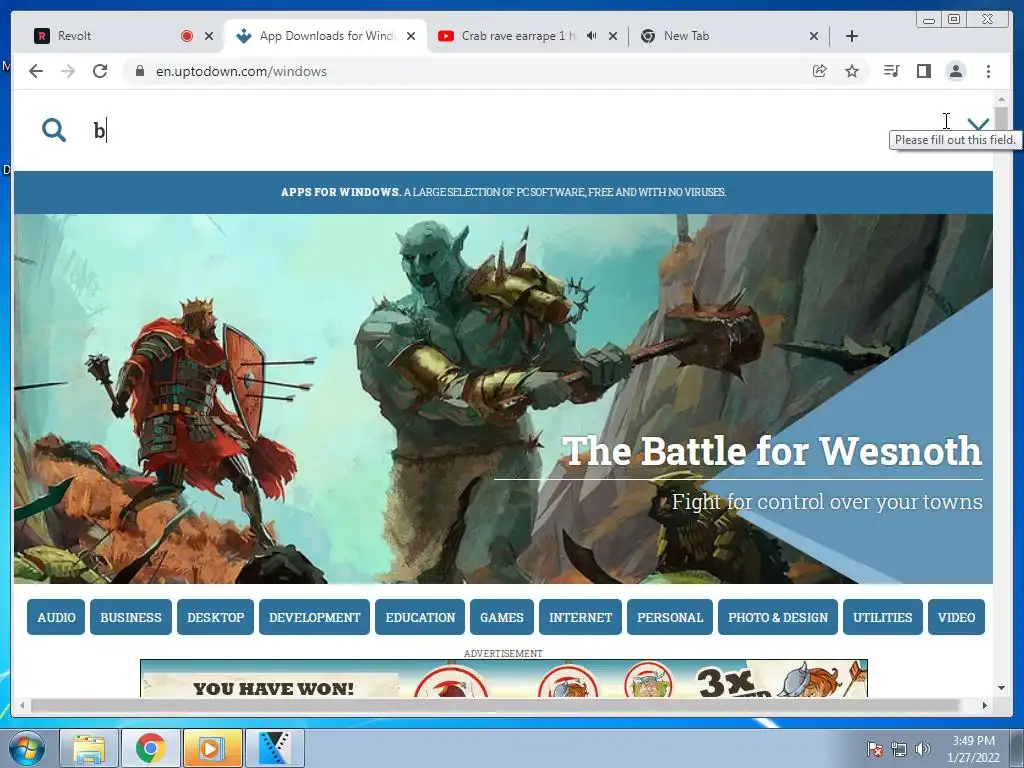Open the PERSONAL category
Image resolution: width=1024 pixels, height=768 pixels.
pos(670,617)
